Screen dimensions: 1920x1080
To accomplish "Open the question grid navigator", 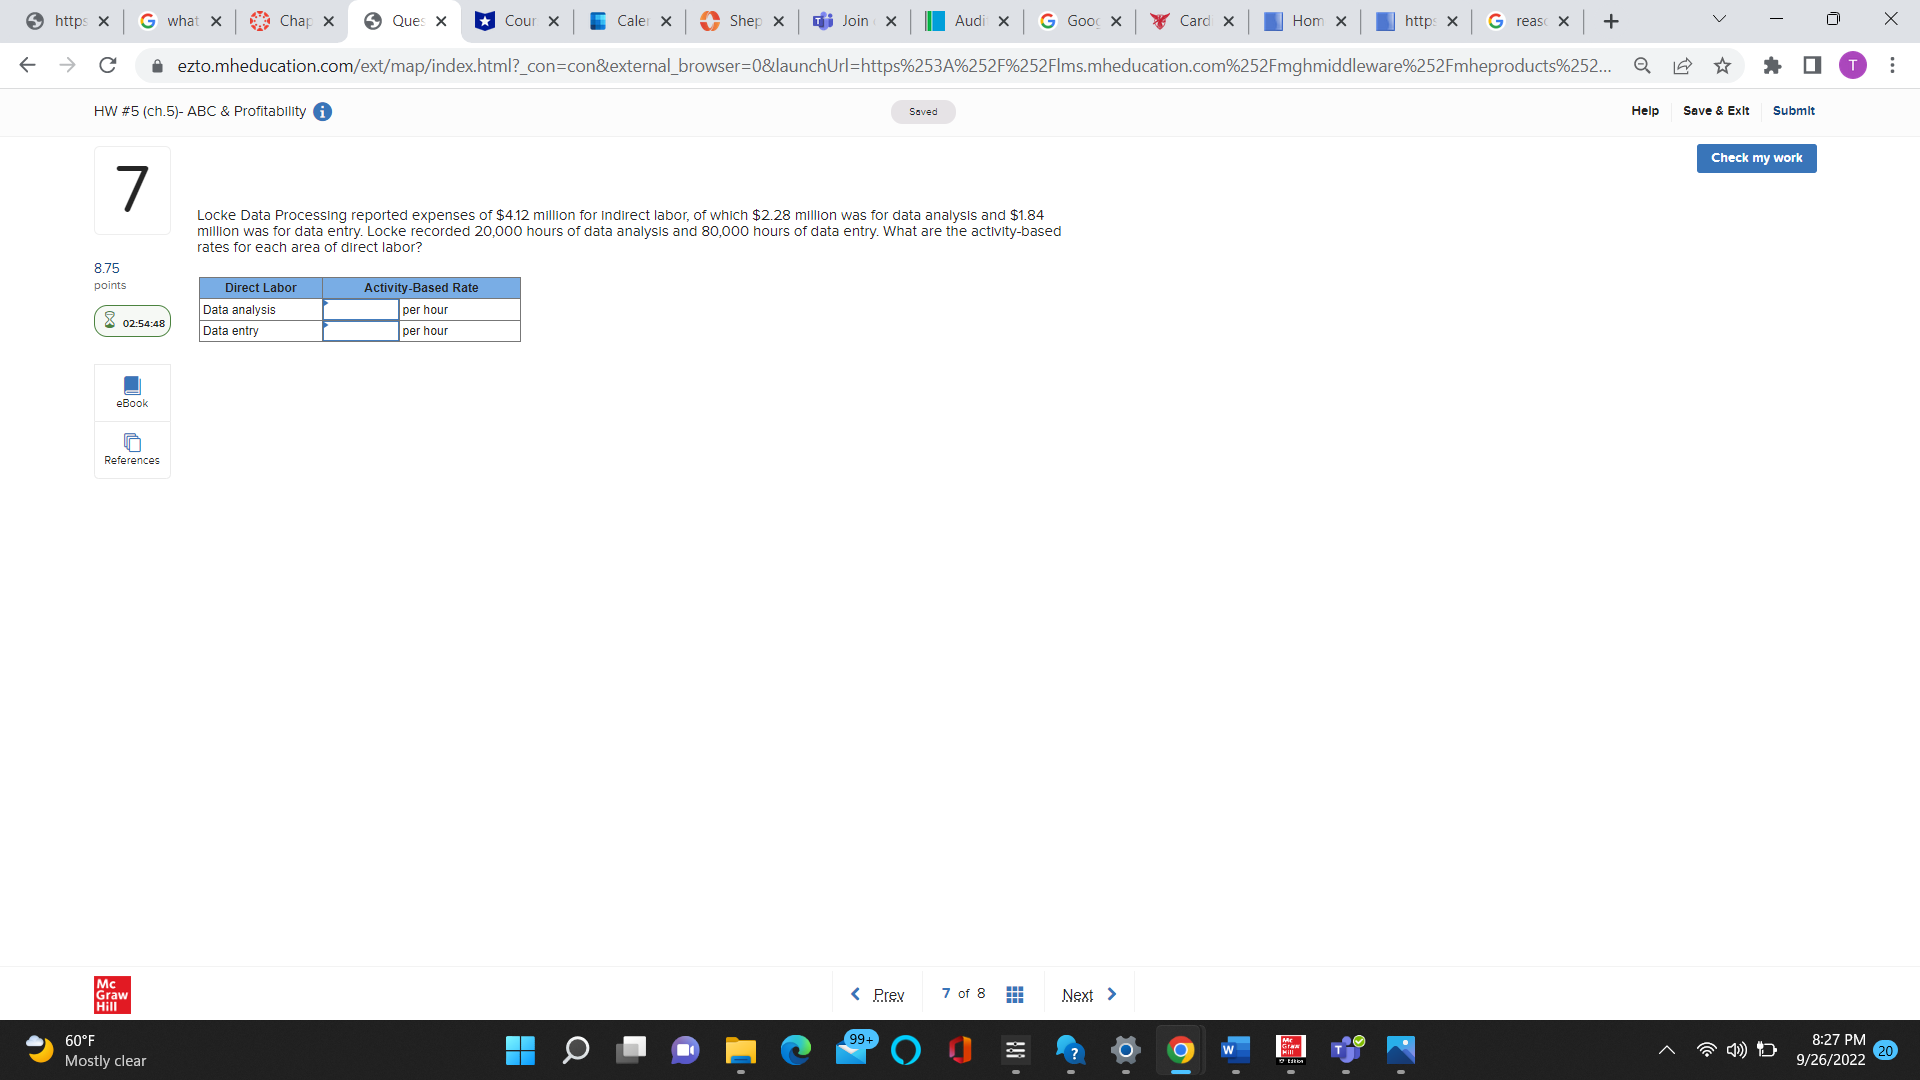I will pos(1014,994).
